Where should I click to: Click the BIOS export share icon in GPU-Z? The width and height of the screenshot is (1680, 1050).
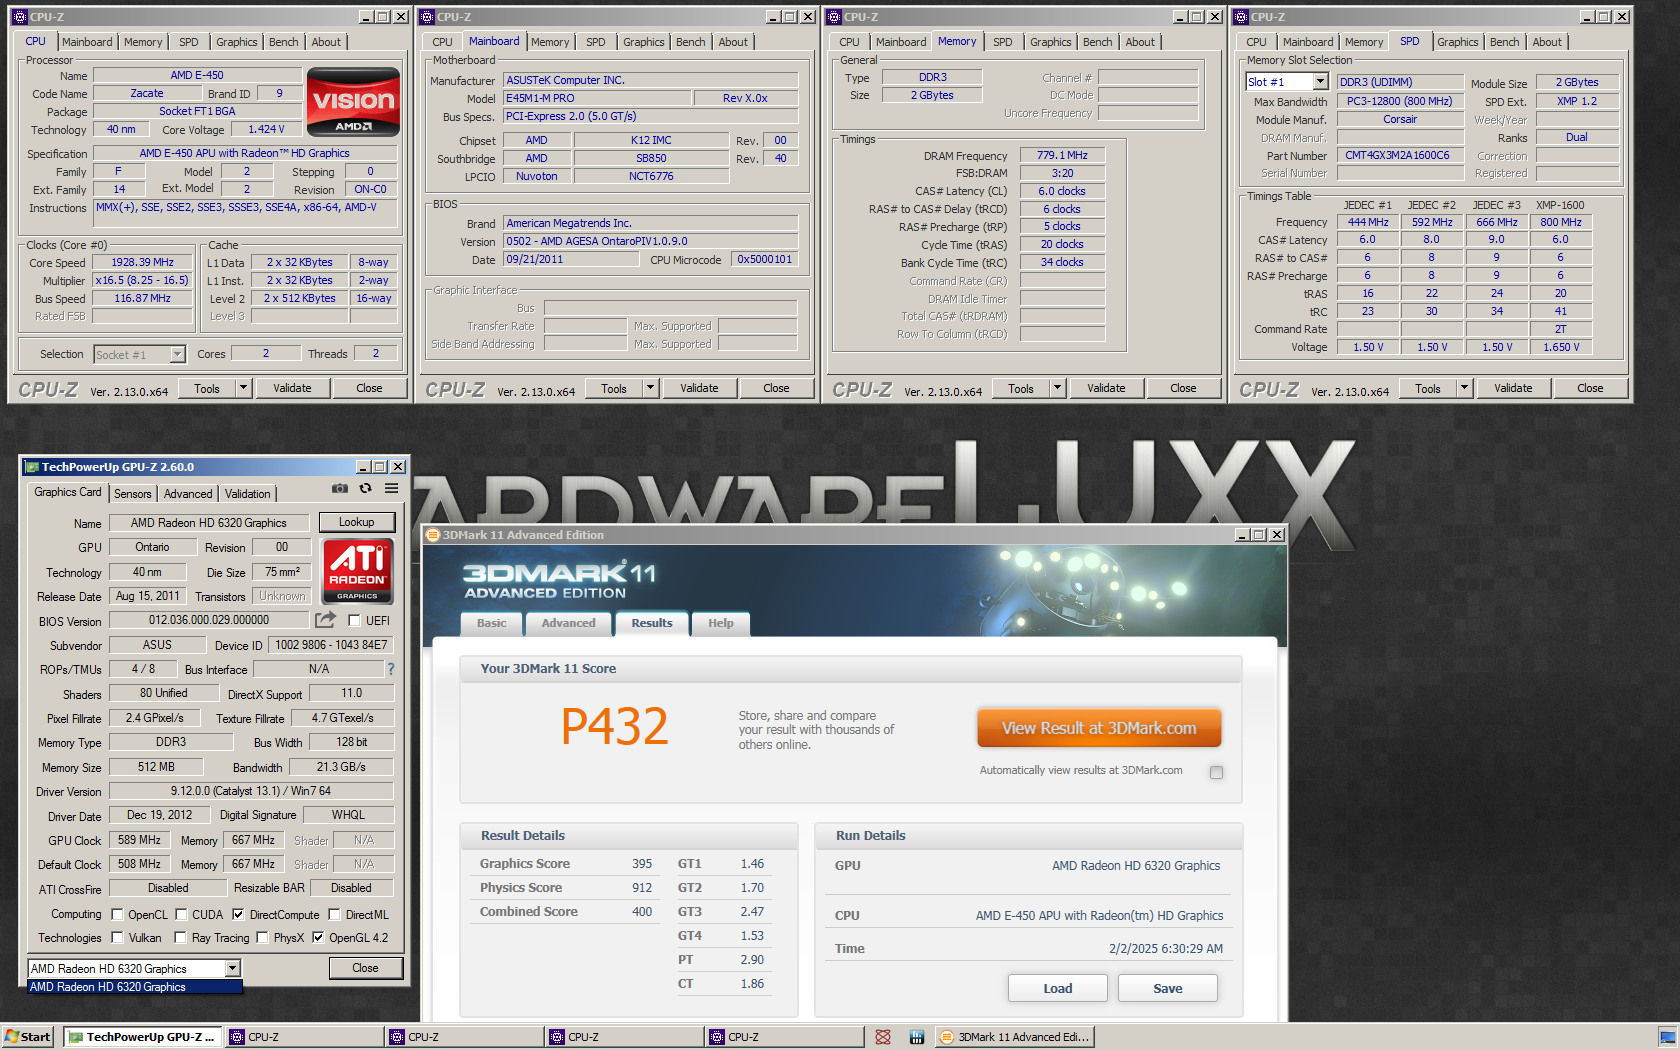326,620
